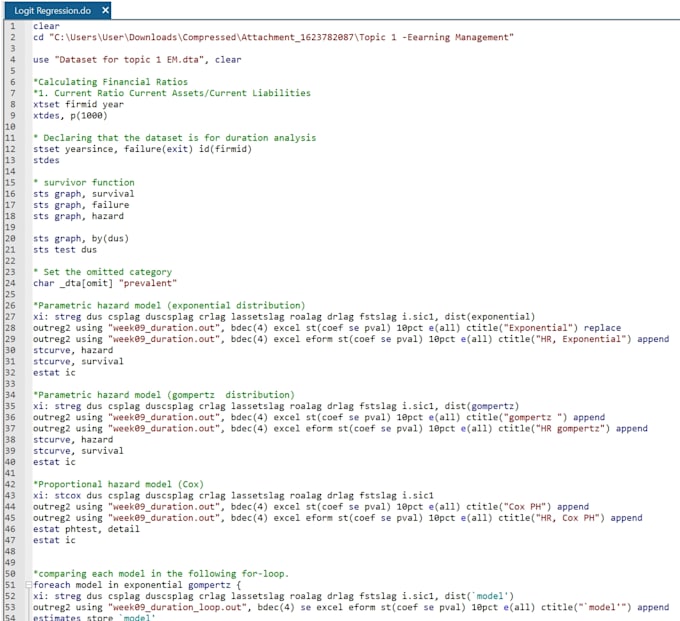Click 'xi: stcox dus' line 43

233,496
